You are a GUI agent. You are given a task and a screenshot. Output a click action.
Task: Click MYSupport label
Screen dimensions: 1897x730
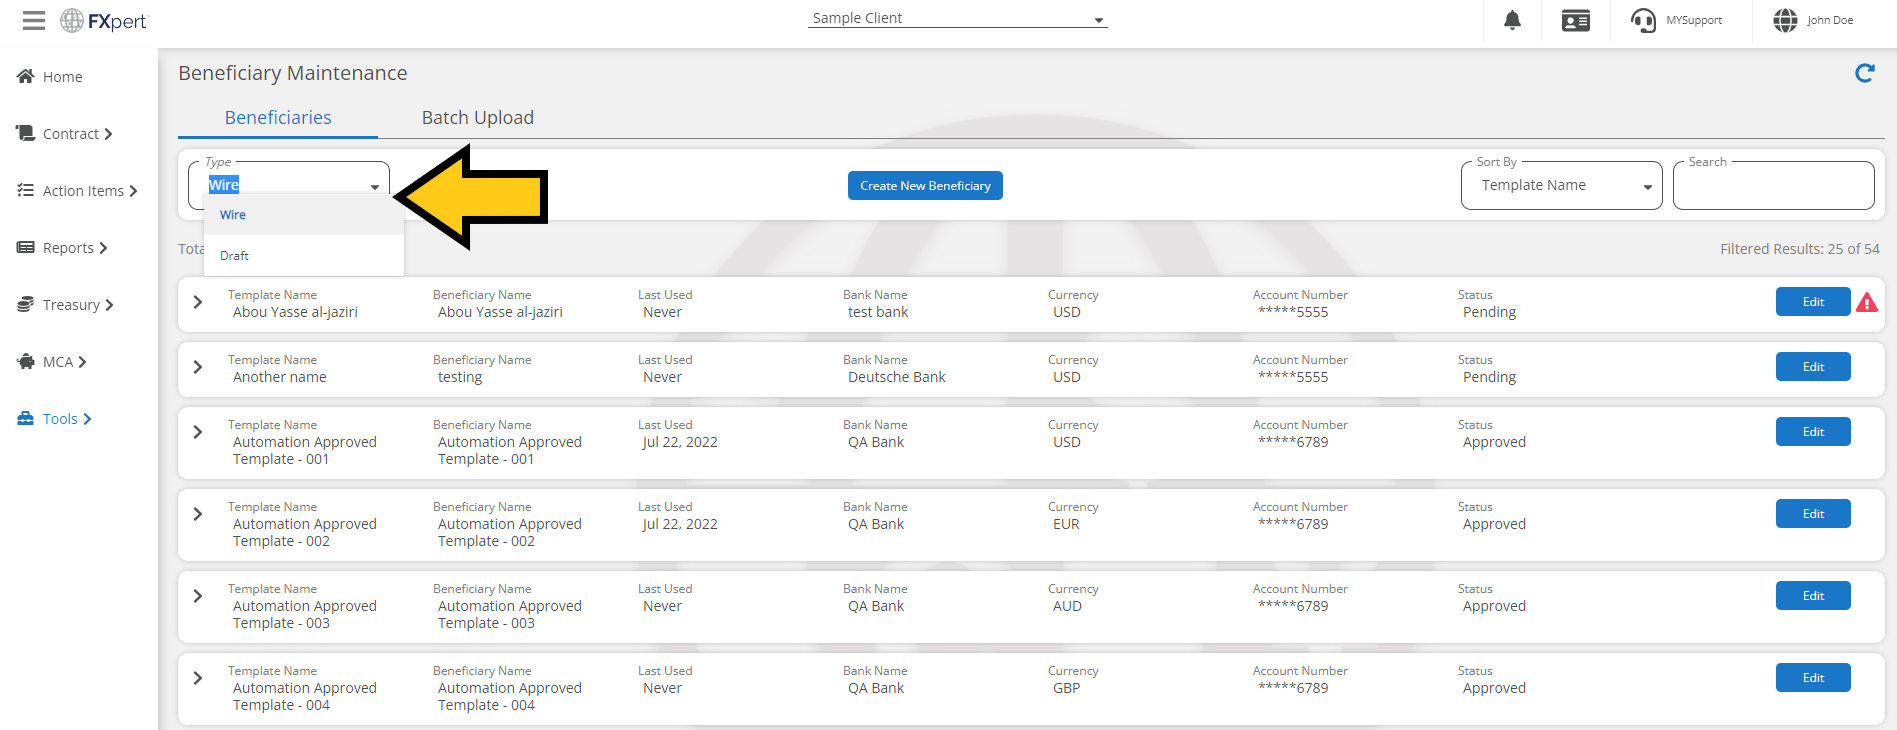coord(1694,20)
